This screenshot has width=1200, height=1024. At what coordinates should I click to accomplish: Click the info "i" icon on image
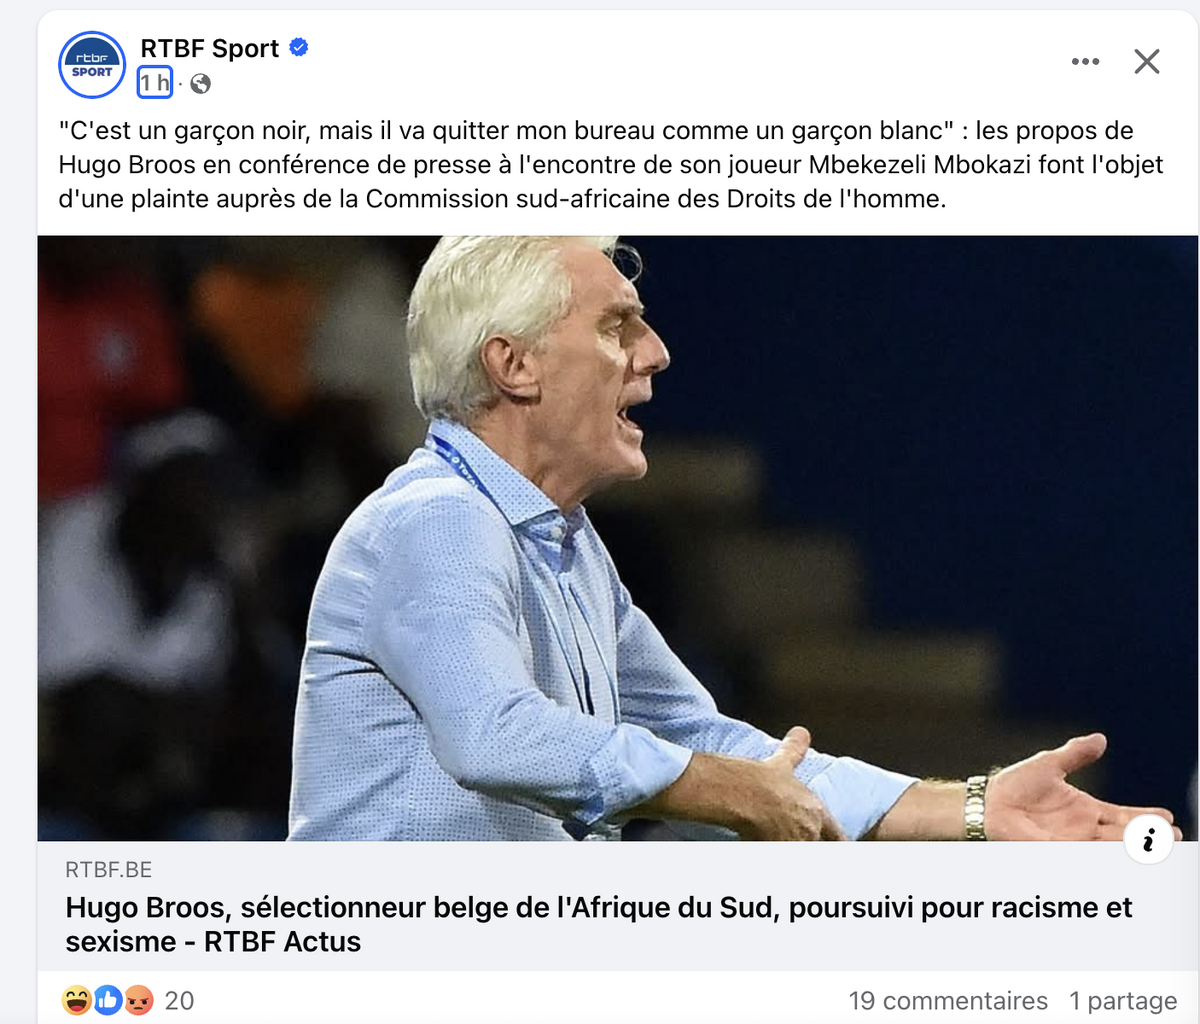tap(1149, 840)
